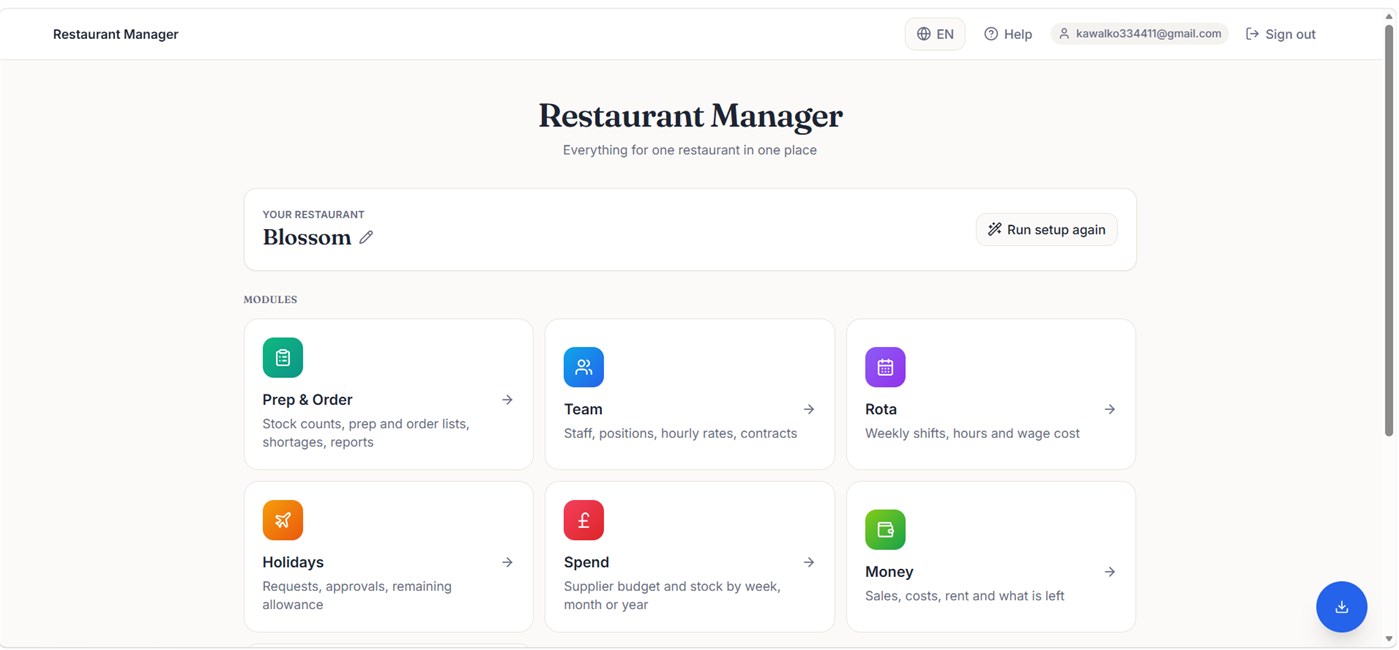Open the Rota module title
The width and height of the screenshot is (1399, 650).
(881, 409)
